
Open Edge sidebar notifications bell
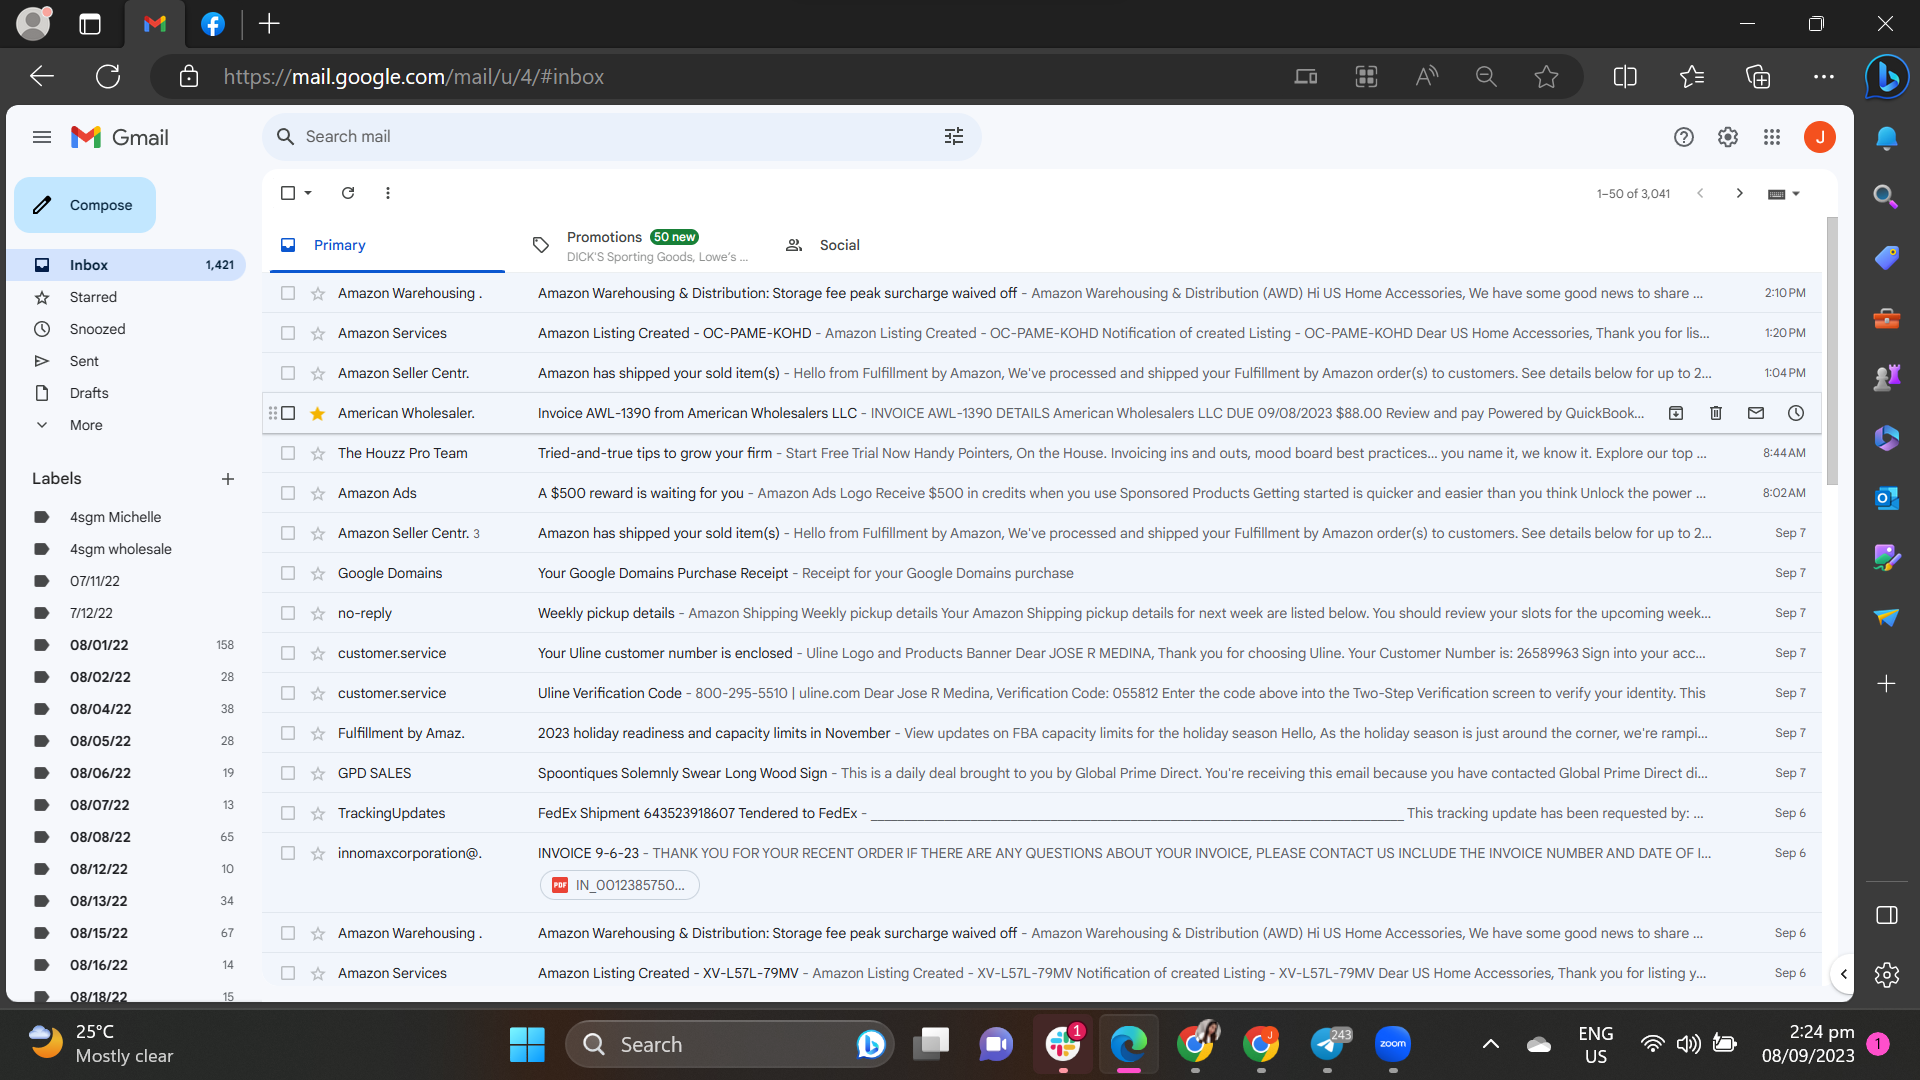(x=1887, y=138)
